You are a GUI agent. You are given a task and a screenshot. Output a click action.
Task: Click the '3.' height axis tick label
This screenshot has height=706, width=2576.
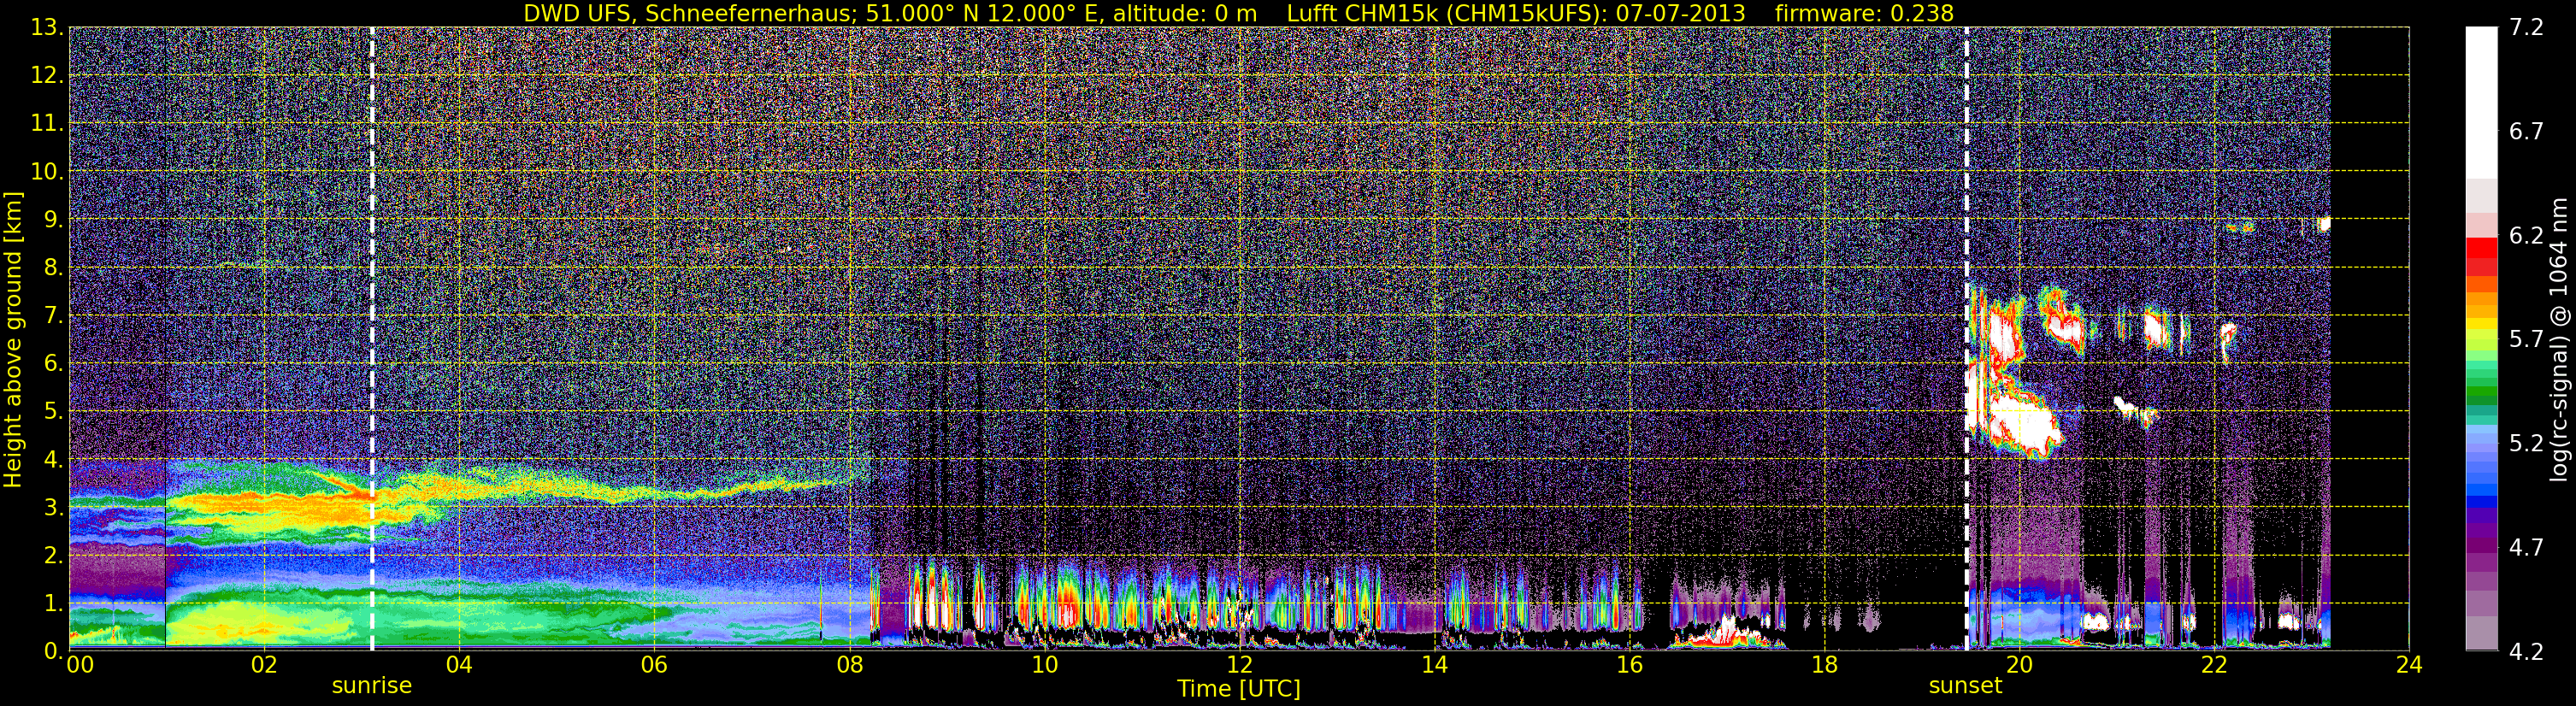click(x=54, y=508)
